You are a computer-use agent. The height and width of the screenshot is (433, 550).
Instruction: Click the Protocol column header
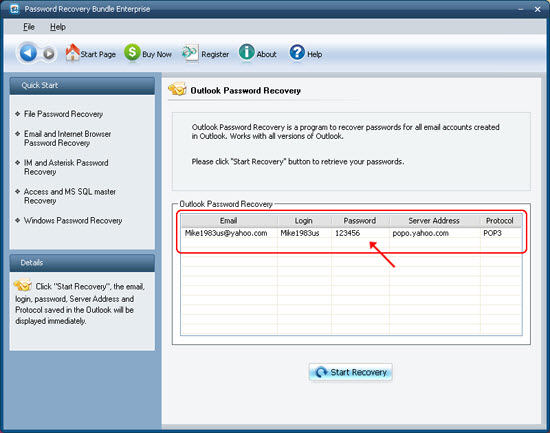[x=500, y=221]
